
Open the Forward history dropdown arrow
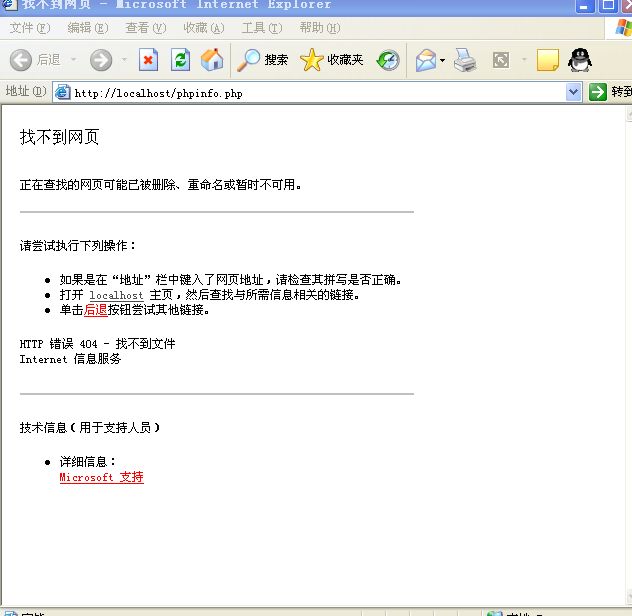[124, 60]
